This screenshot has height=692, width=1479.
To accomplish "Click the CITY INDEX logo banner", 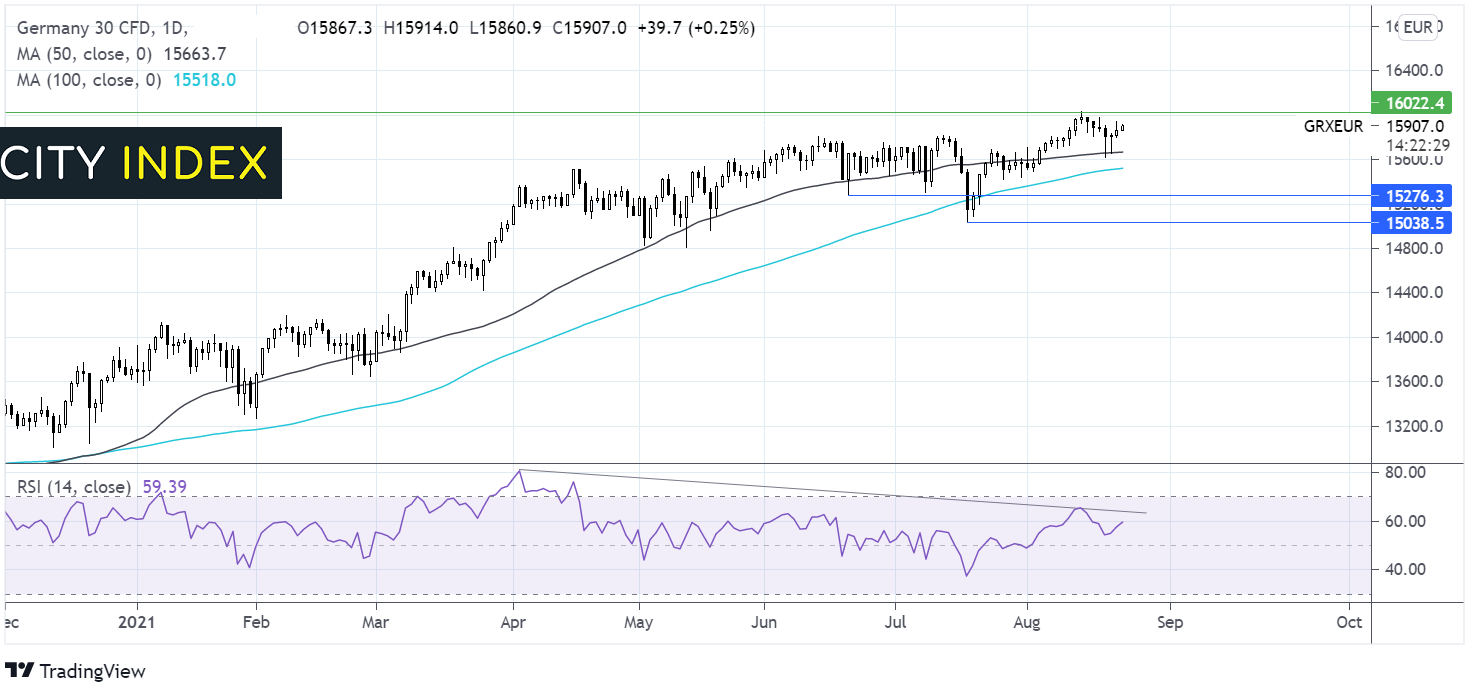I will 141,163.
